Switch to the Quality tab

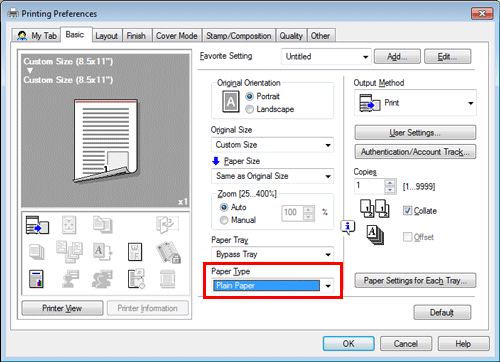pyautogui.click(x=291, y=36)
